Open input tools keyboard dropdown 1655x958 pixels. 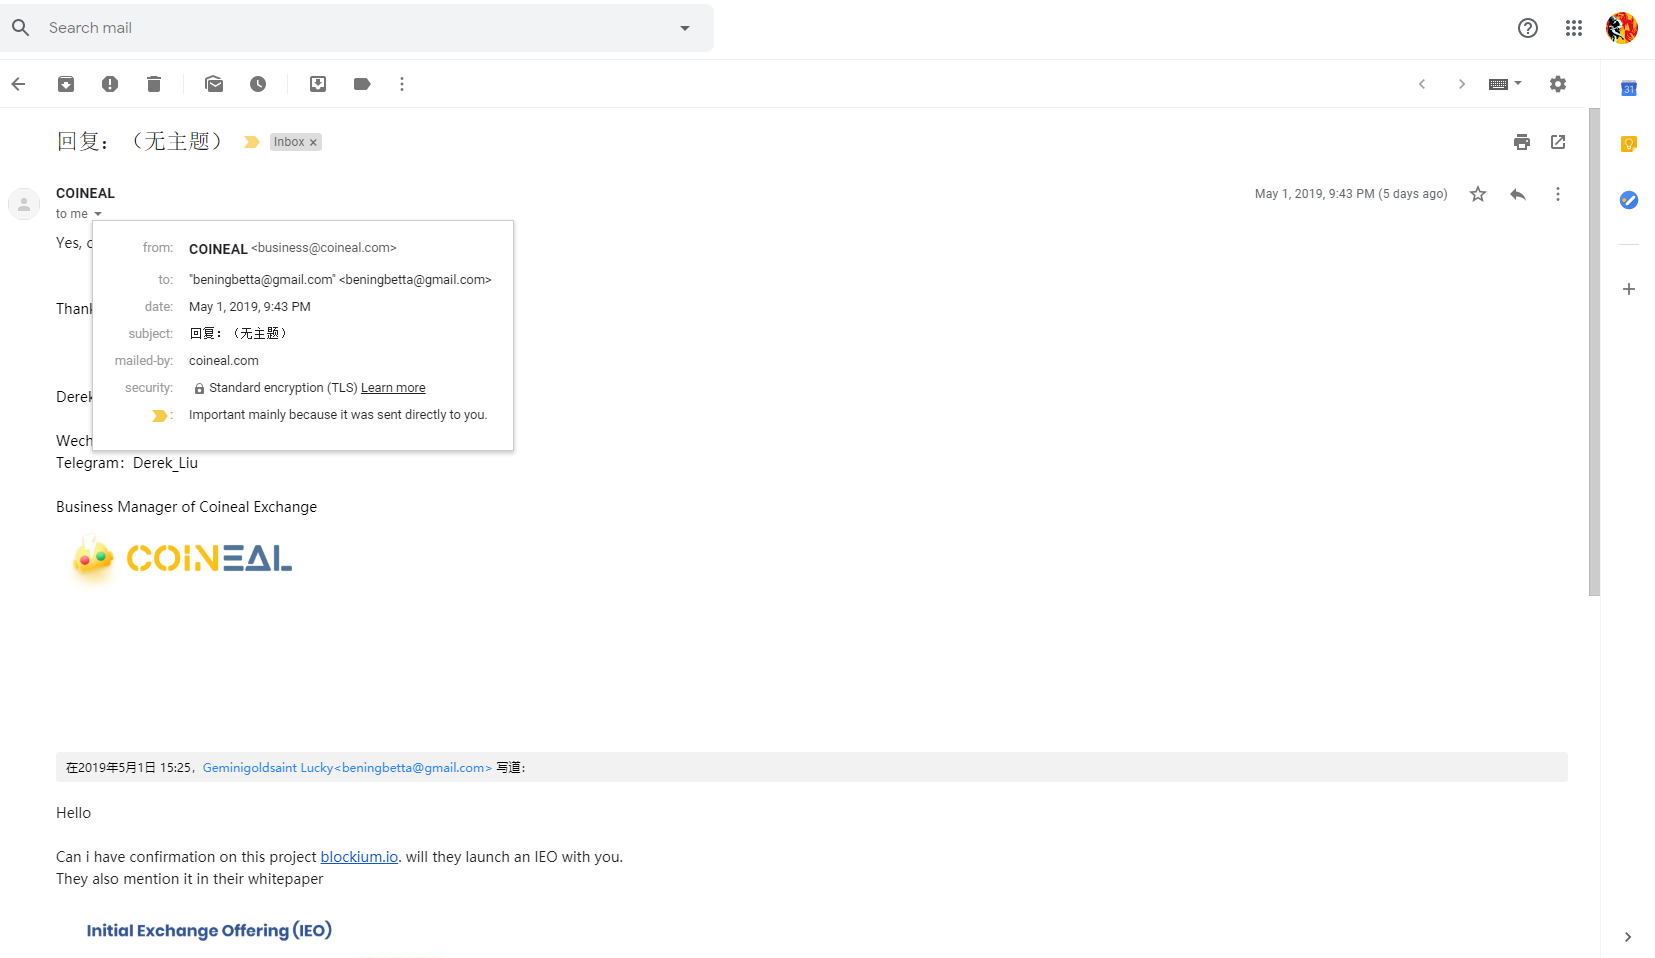tap(1505, 84)
